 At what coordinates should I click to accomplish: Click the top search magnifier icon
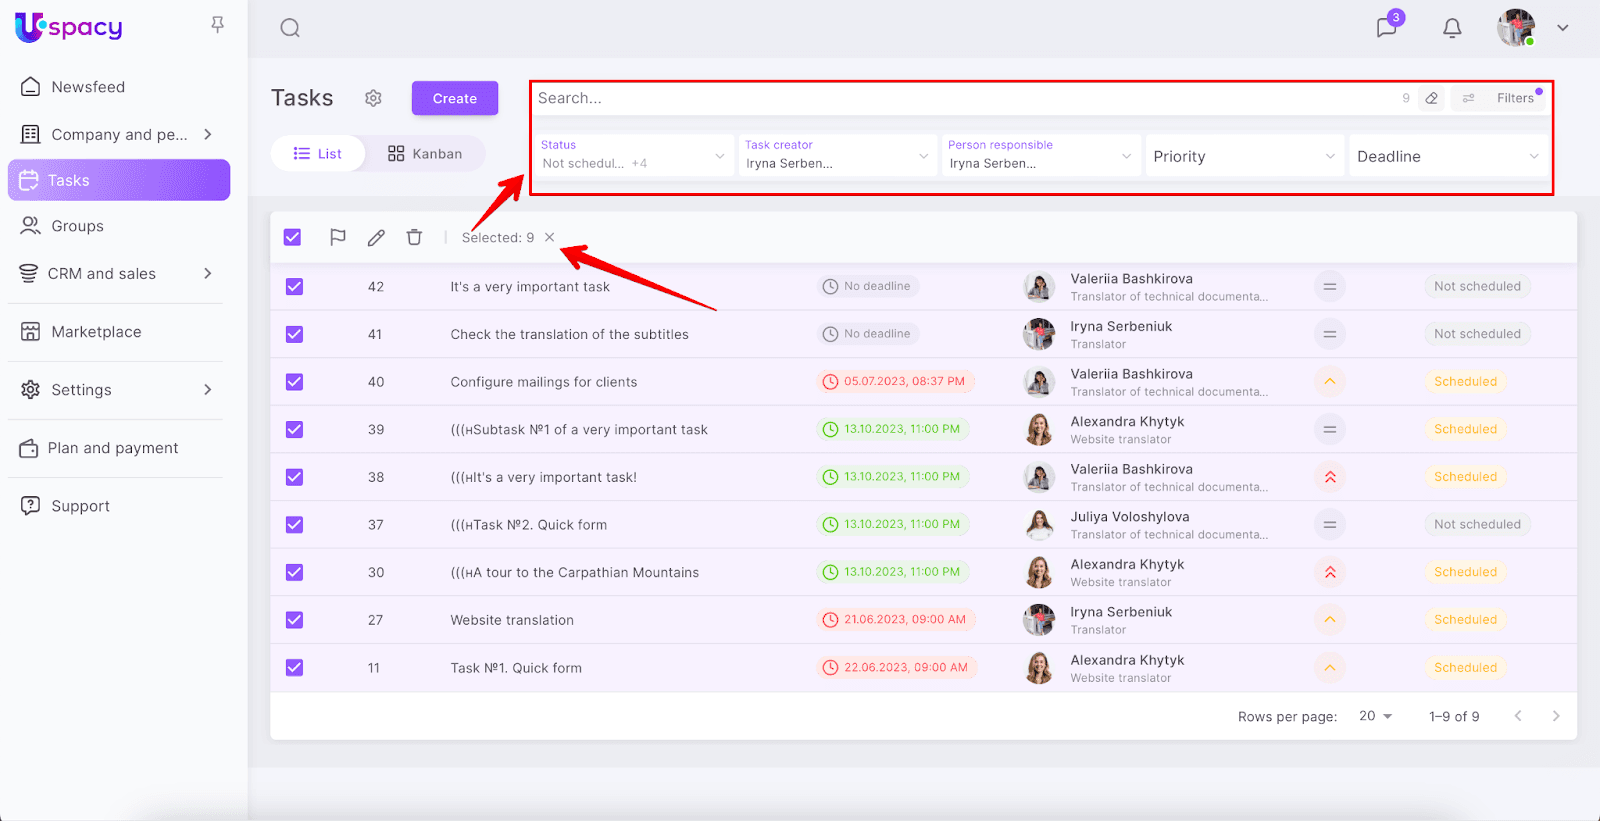tap(290, 28)
